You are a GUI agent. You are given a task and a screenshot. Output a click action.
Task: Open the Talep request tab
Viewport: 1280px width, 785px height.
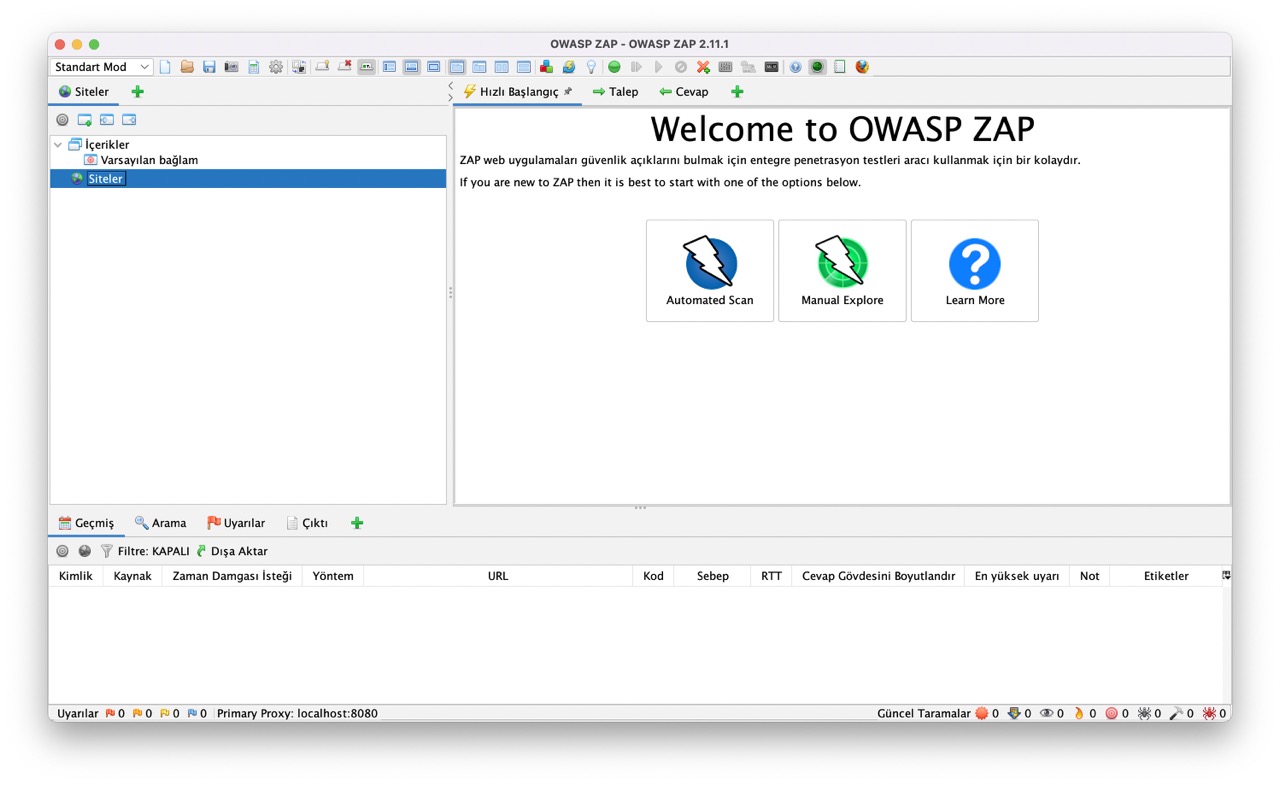click(x=615, y=92)
